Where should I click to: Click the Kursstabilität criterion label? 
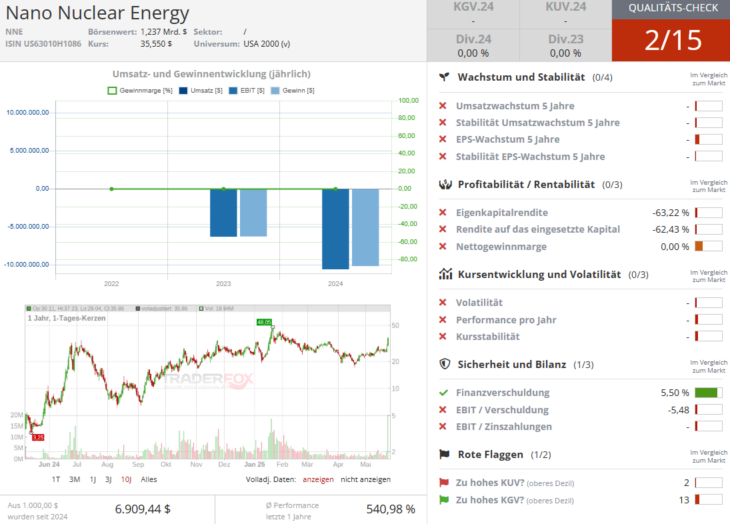[487, 336]
